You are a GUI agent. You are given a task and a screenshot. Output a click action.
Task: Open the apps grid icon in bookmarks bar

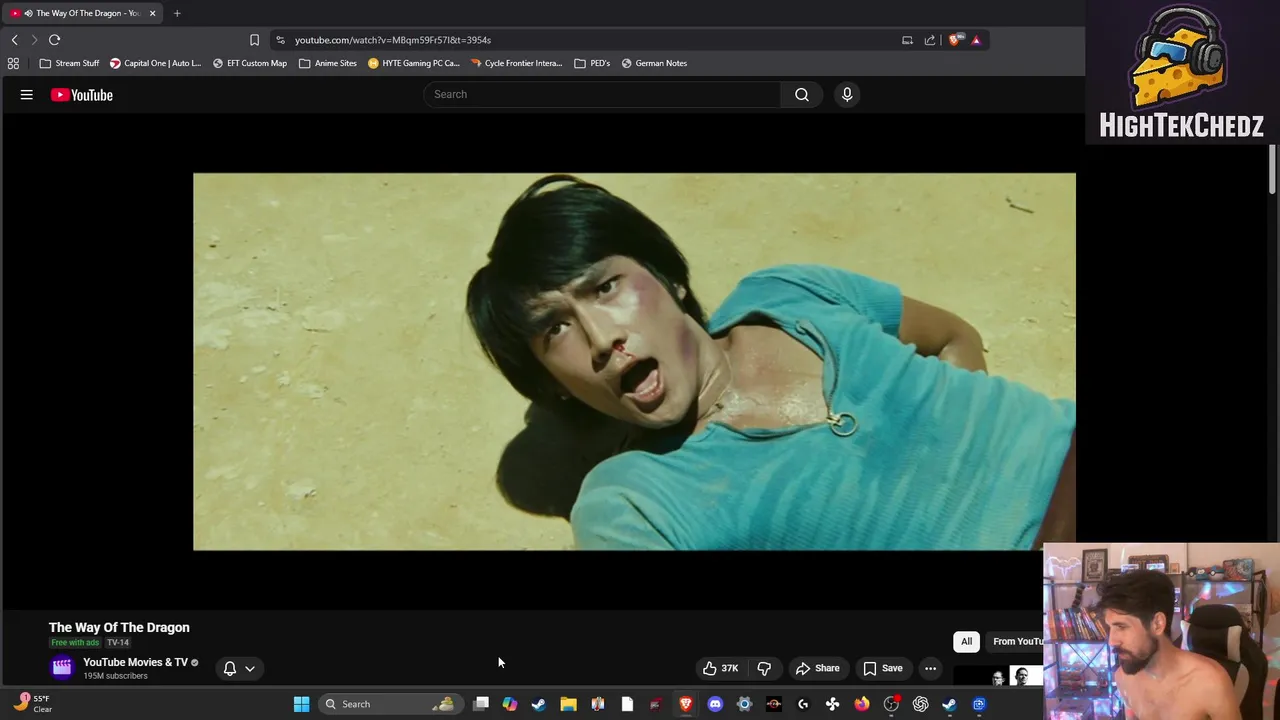pos(13,63)
